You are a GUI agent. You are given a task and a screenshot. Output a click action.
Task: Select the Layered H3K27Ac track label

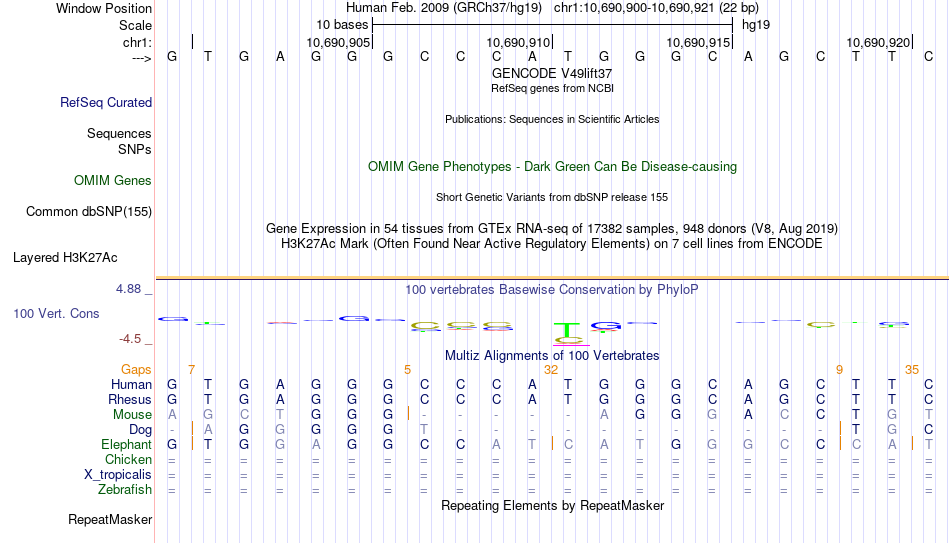pyautogui.click(x=65, y=258)
